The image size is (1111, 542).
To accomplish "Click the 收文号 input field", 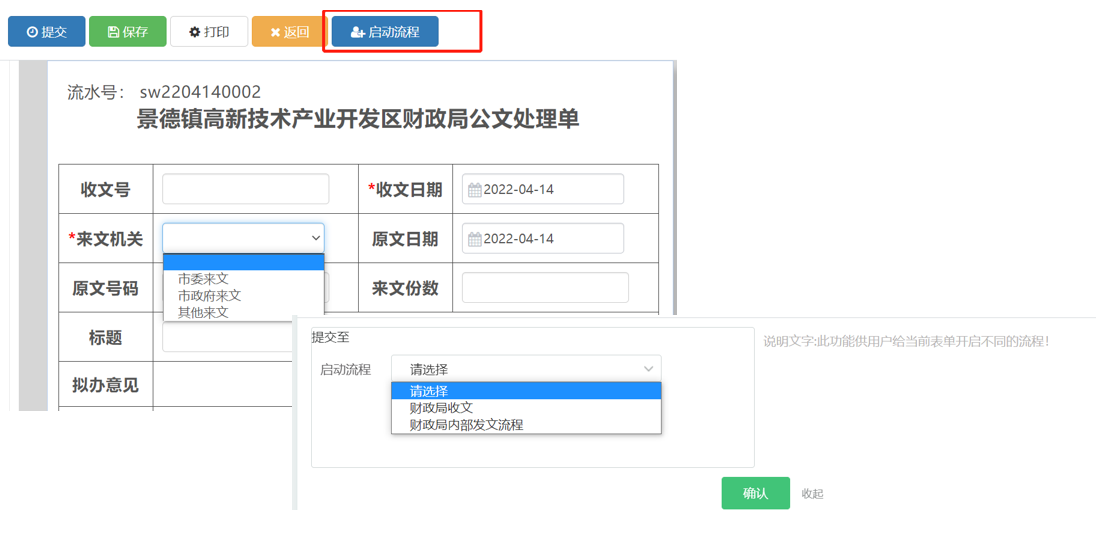I will tap(245, 189).
